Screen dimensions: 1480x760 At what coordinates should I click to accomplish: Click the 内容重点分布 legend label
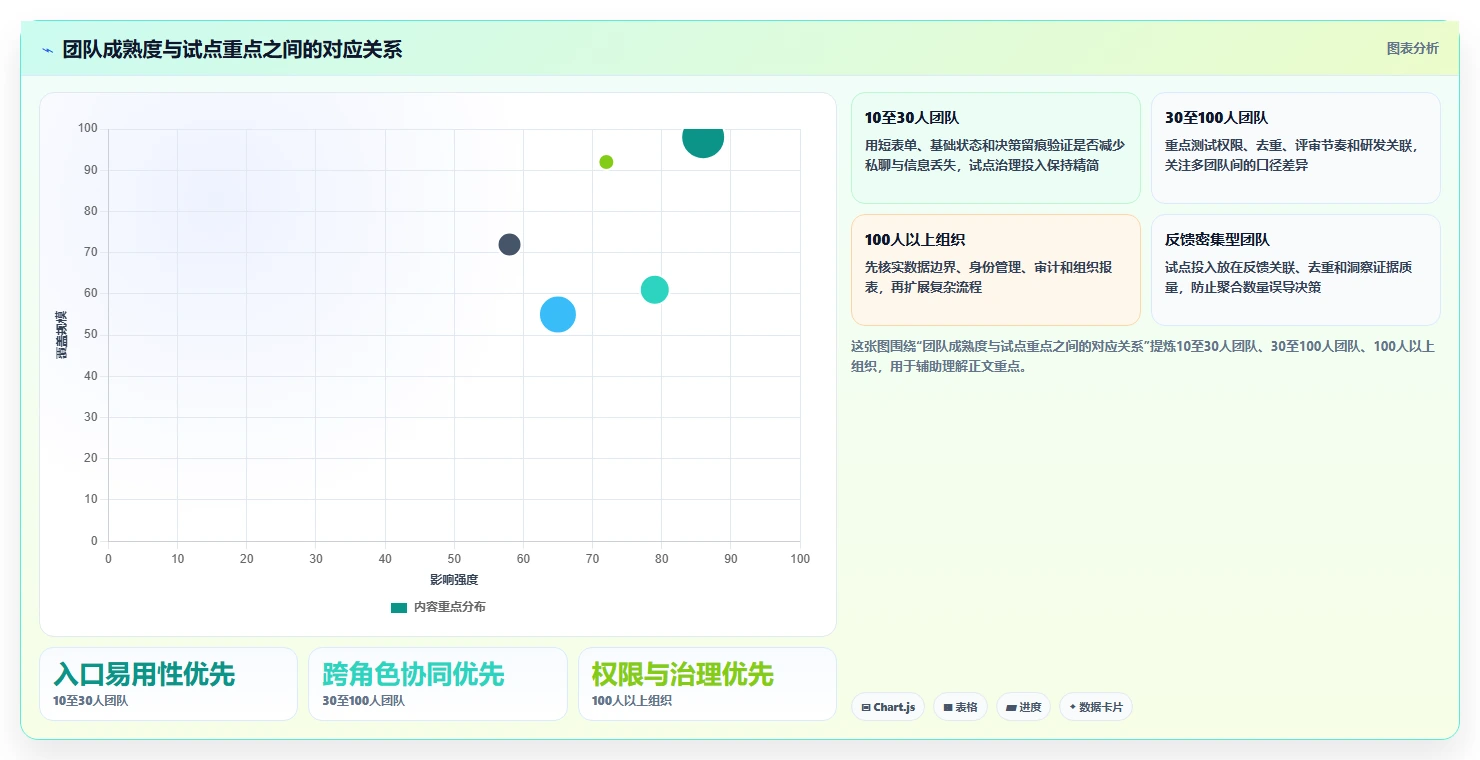click(x=449, y=607)
